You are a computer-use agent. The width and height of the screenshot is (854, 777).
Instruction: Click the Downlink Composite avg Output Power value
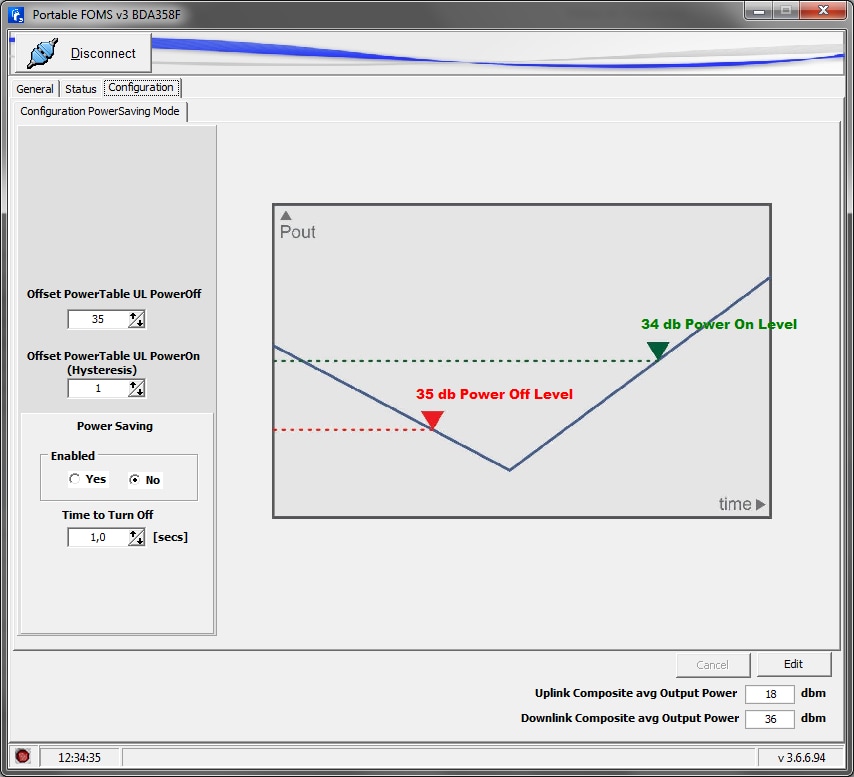point(770,719)
